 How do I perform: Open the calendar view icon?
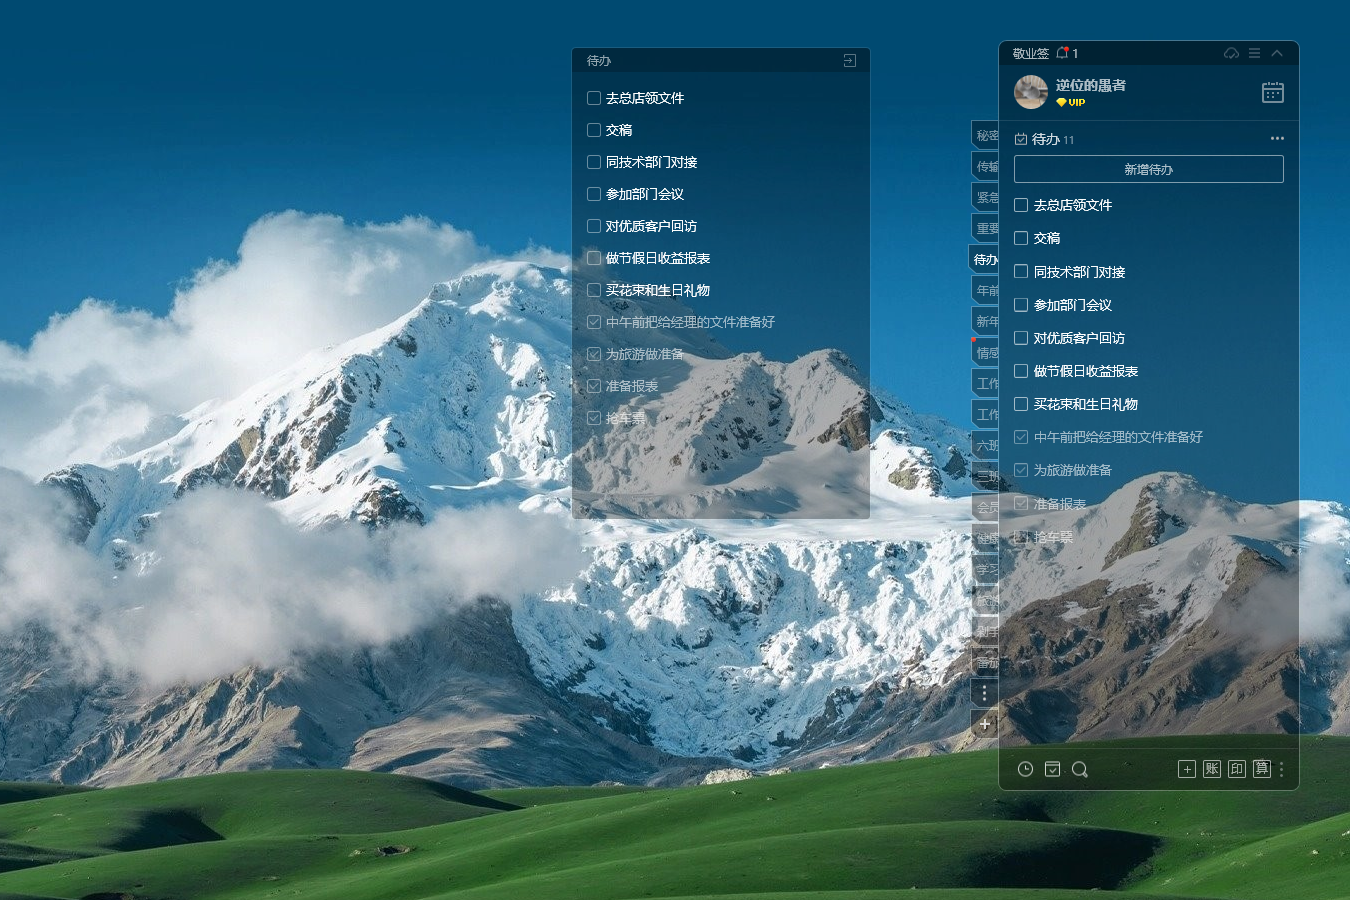click(x=1272, y=93)
